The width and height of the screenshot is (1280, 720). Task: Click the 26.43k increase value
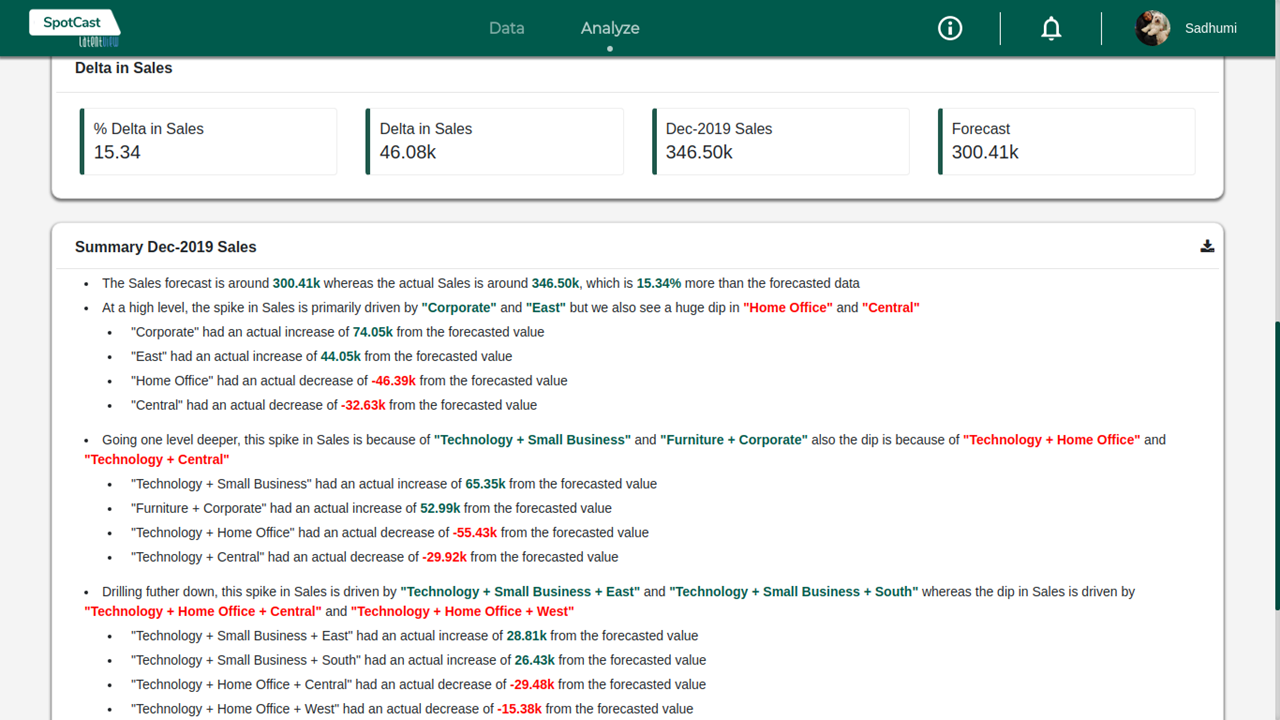pyautogui.click(x=535, y=660)
